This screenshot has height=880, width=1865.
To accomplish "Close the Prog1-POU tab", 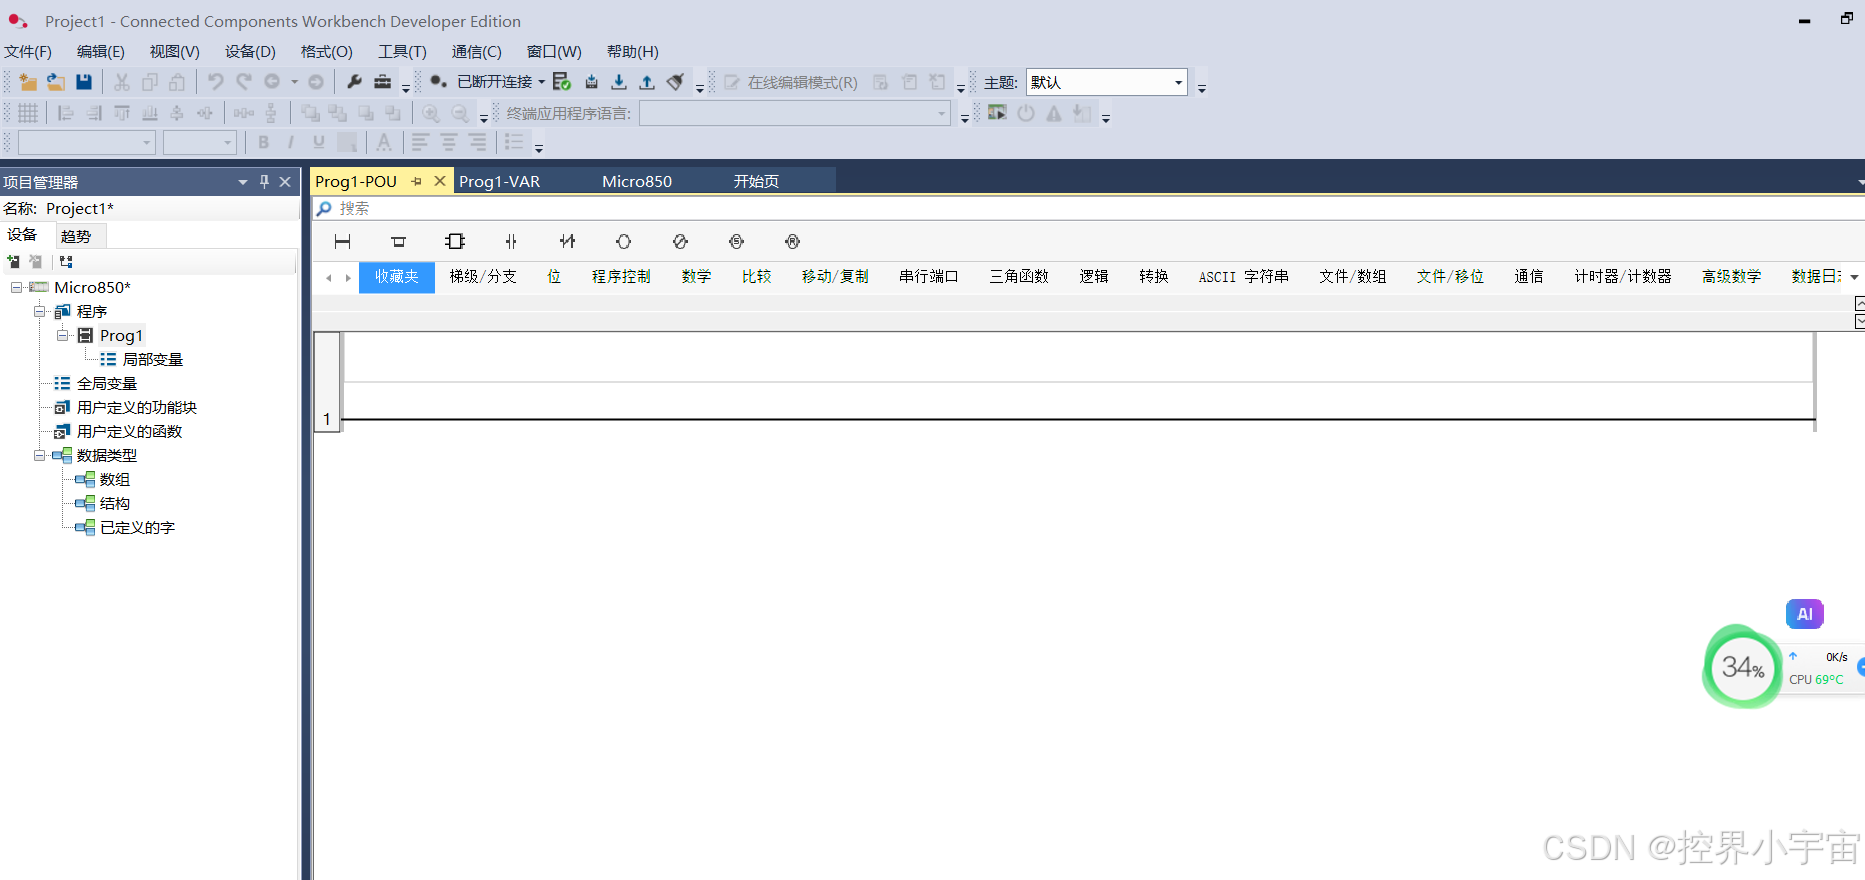I will (x=439, y=181).
